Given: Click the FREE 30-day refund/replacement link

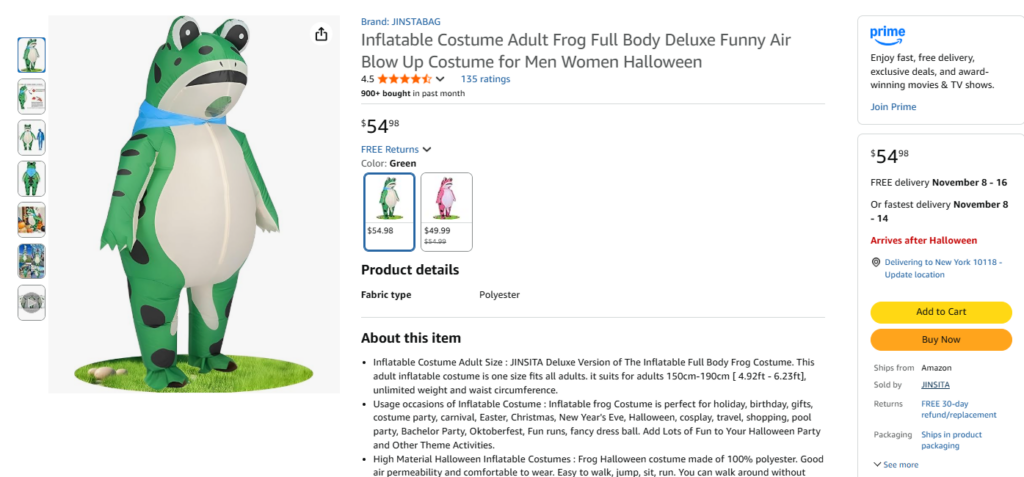Looking at the screenshot, I should [x=958, y=408].
